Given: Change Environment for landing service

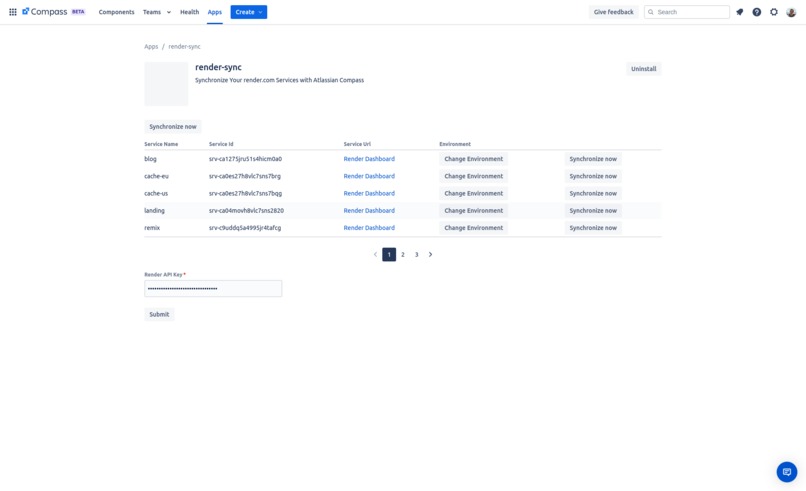Looking at the screenshot, I should (473, 211).
